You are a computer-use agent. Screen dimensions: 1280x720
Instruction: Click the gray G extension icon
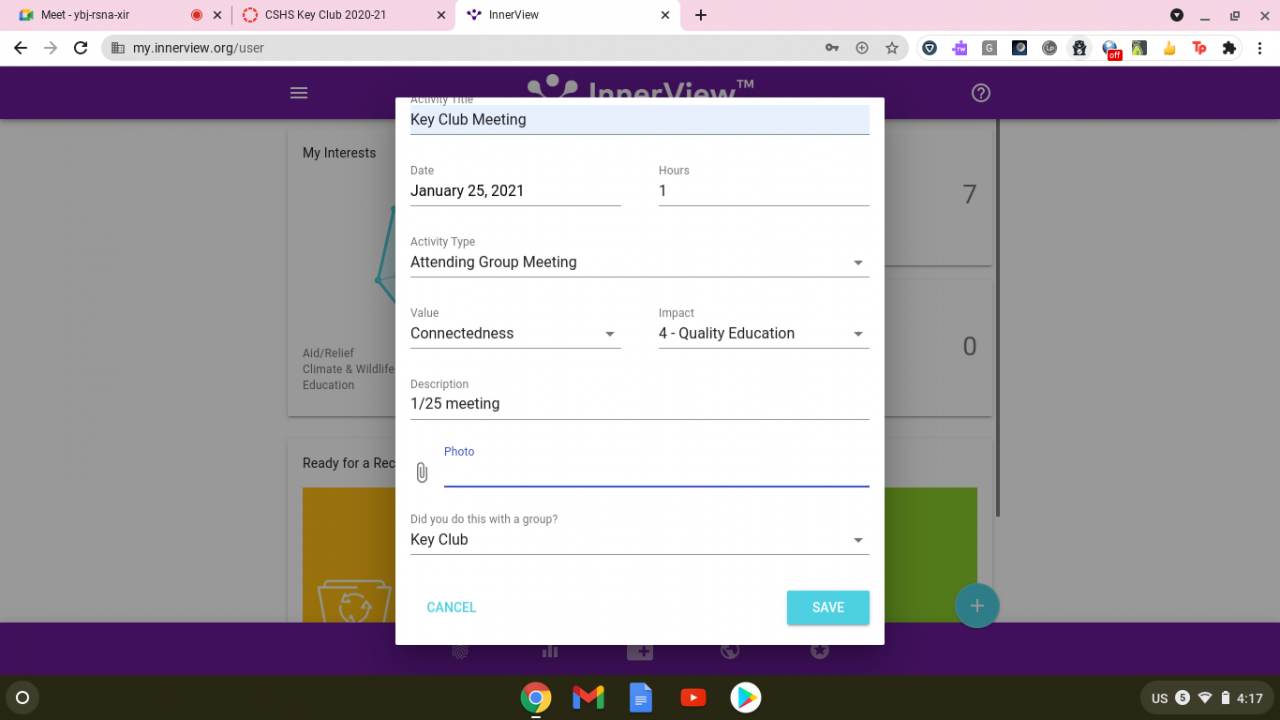[x=989, y=48]
